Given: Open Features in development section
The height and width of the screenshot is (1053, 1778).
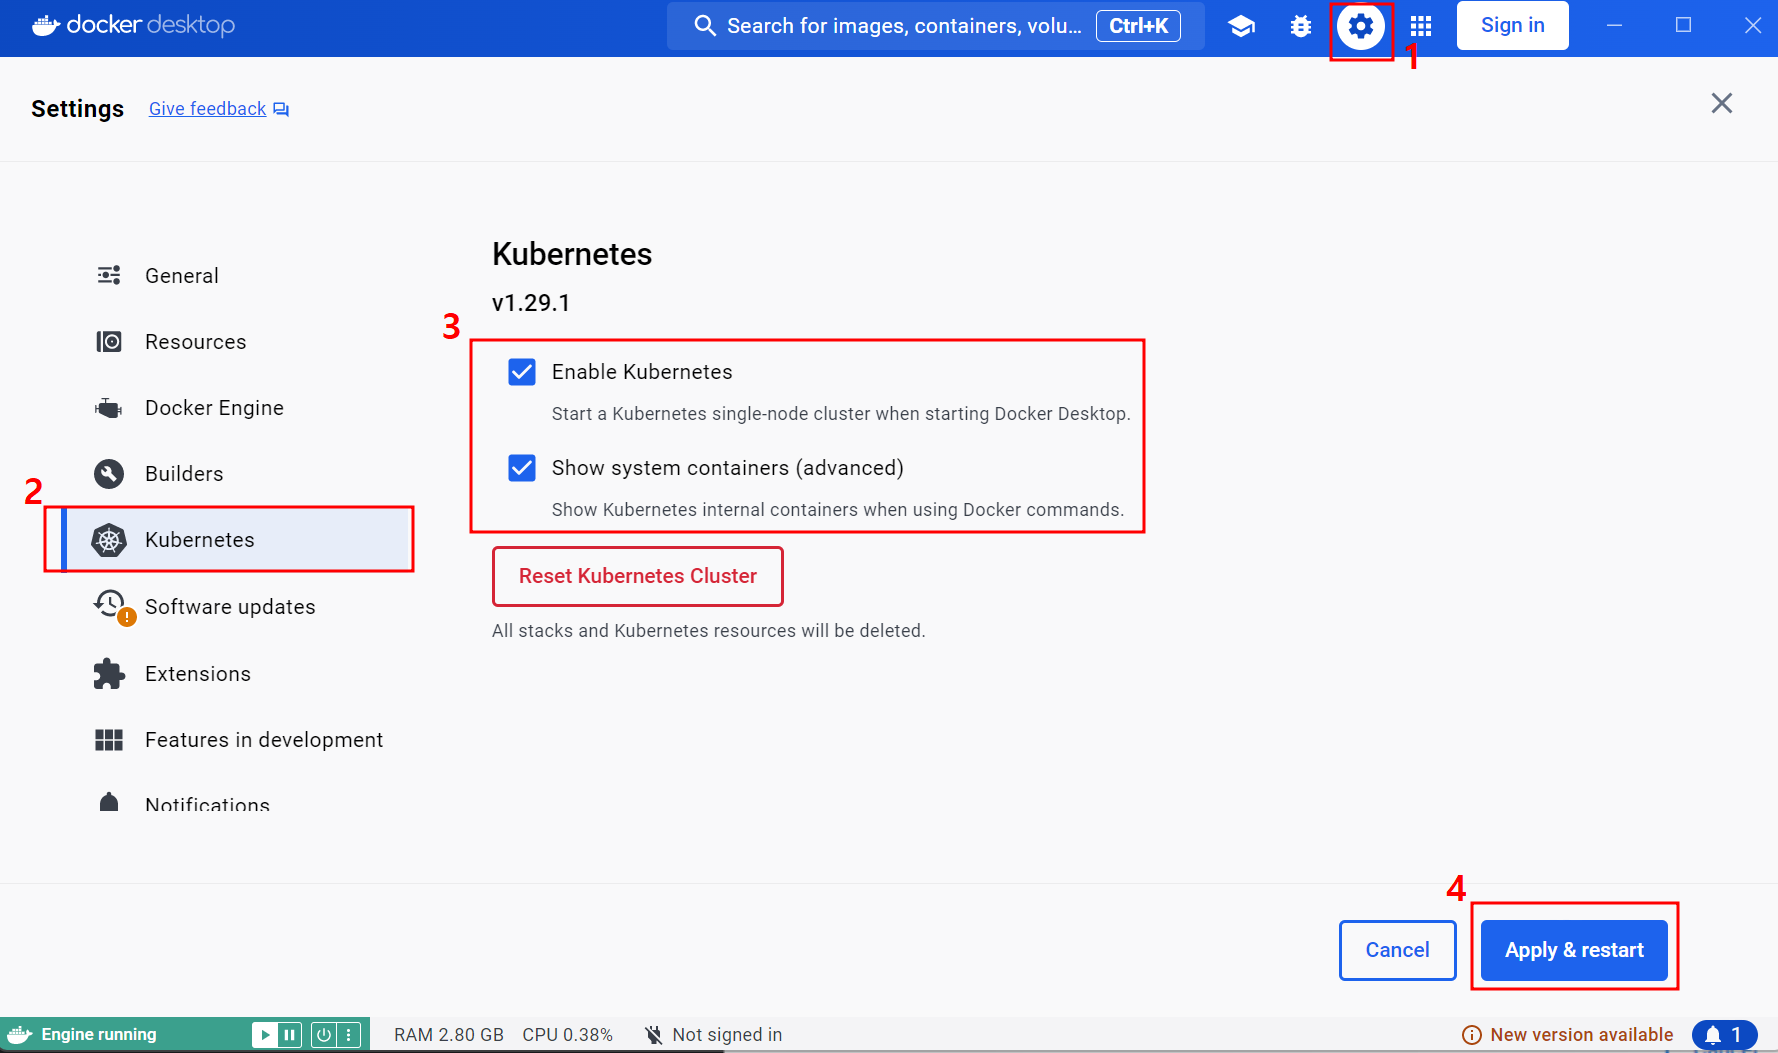Looking at the screenshot, I should point(236,740).
